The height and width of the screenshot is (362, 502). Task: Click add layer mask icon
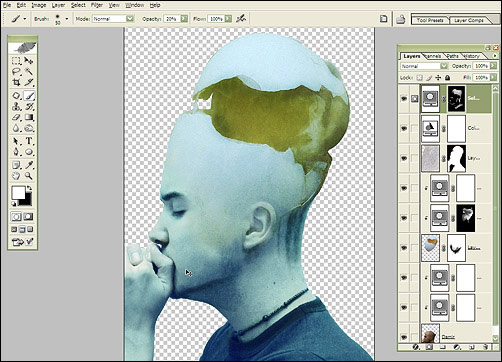point(429,347)
